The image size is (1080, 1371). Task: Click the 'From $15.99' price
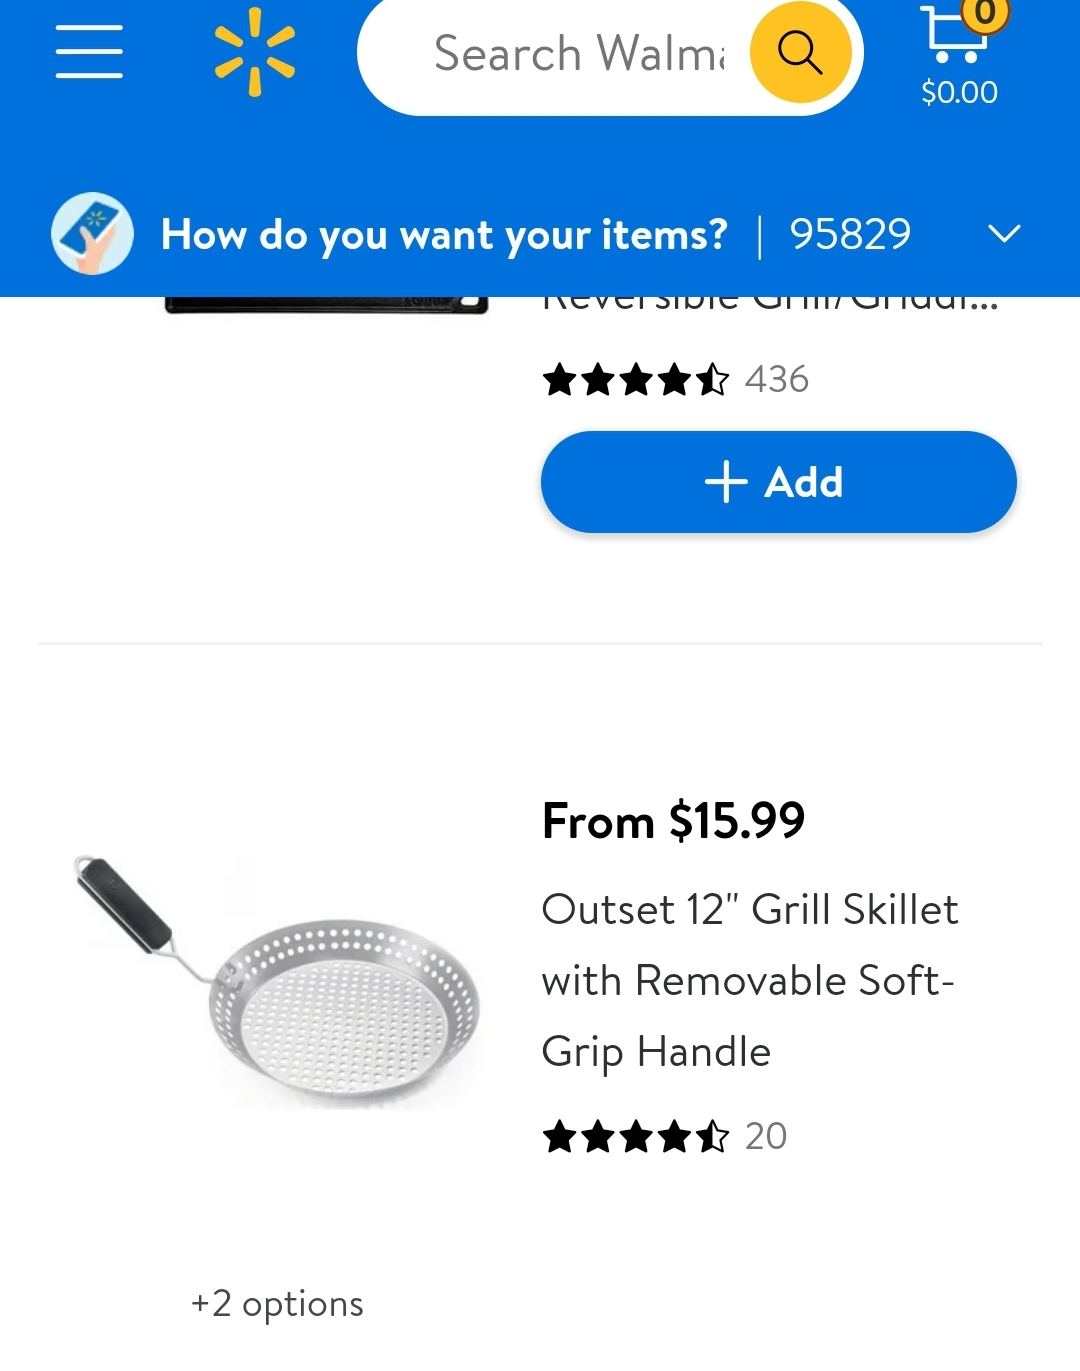[673, 821]
